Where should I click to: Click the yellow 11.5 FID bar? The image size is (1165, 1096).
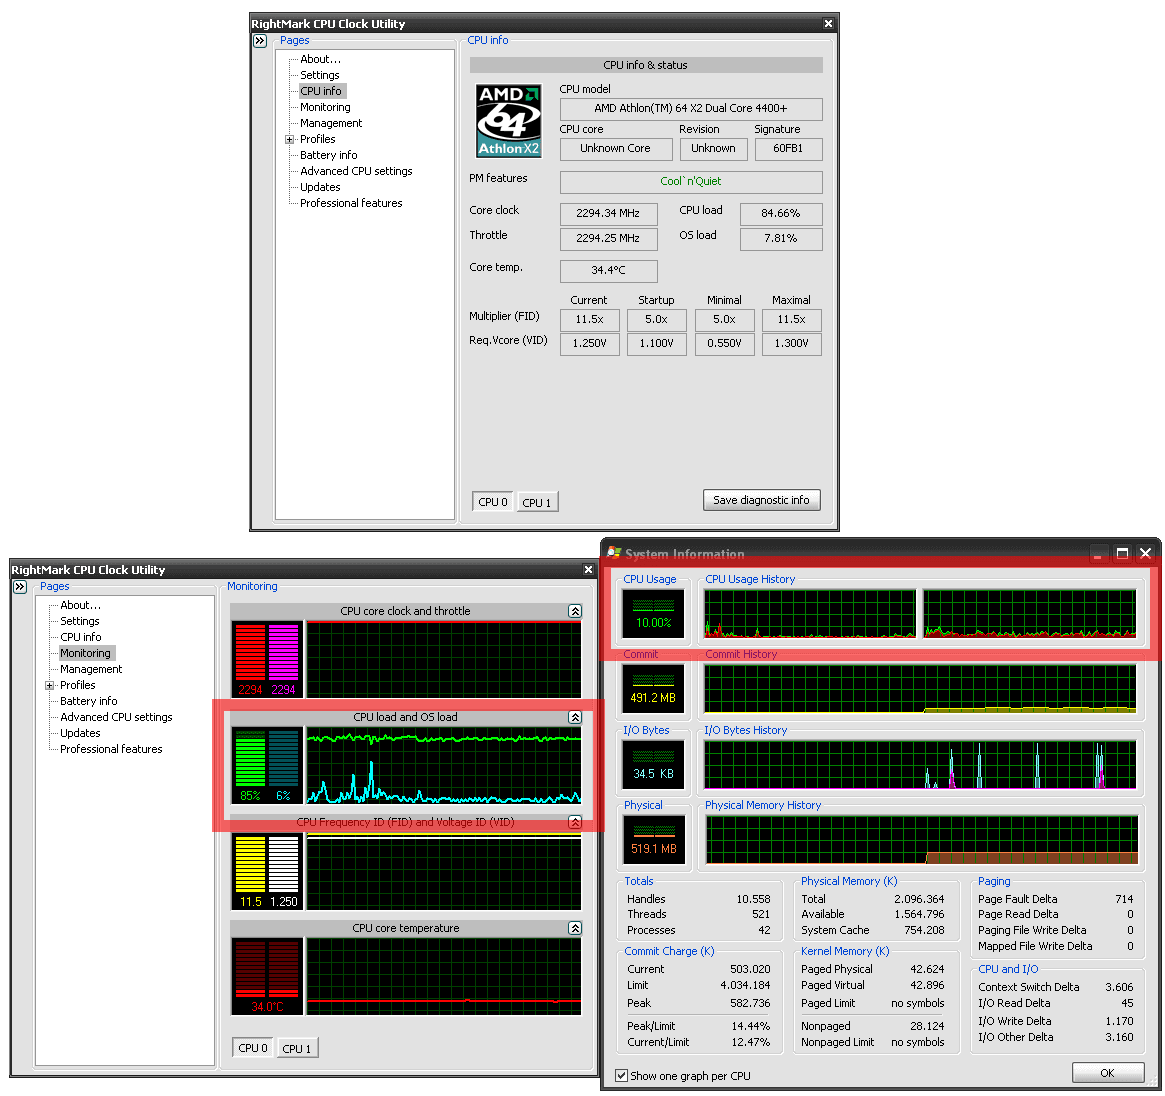tap(250, 864)
